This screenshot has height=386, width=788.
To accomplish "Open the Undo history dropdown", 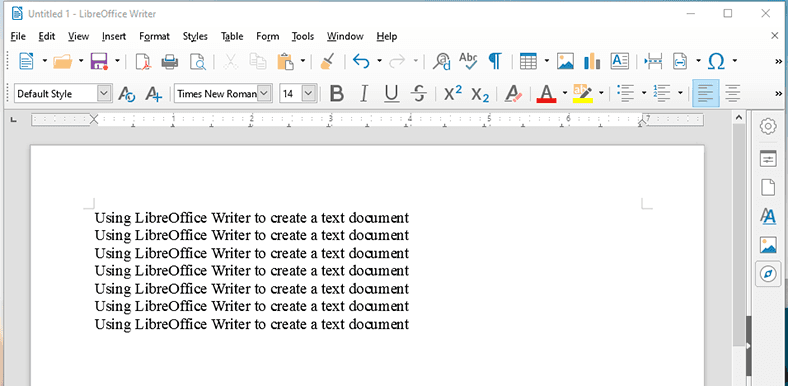I will (379, 61).
